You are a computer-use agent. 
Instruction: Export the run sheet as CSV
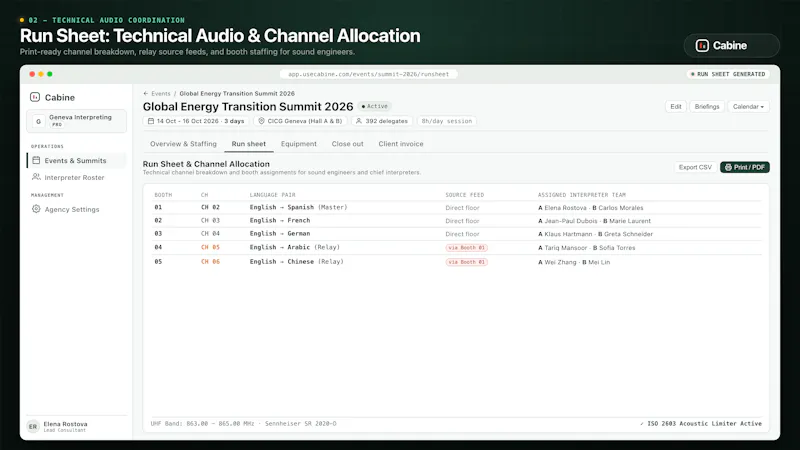[695, 167]
